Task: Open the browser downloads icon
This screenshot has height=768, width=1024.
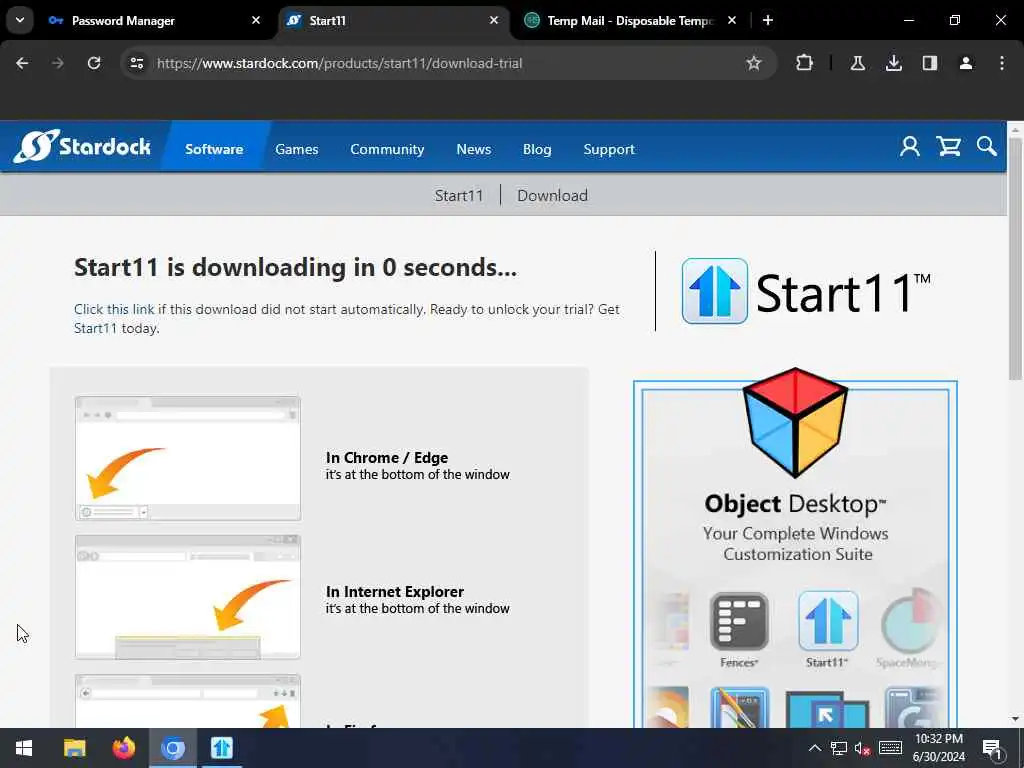Action: coord(893,63)
